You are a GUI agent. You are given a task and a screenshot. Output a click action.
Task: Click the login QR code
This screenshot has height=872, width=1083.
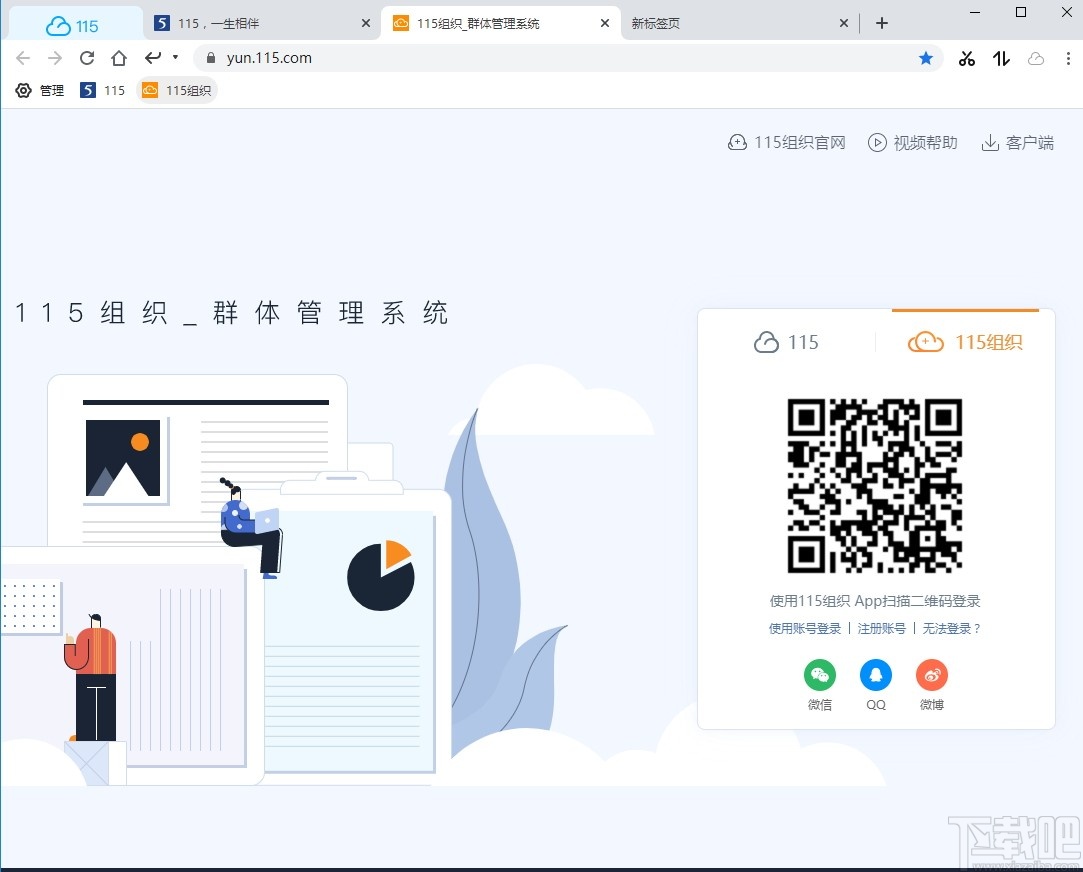pos(875,485)
